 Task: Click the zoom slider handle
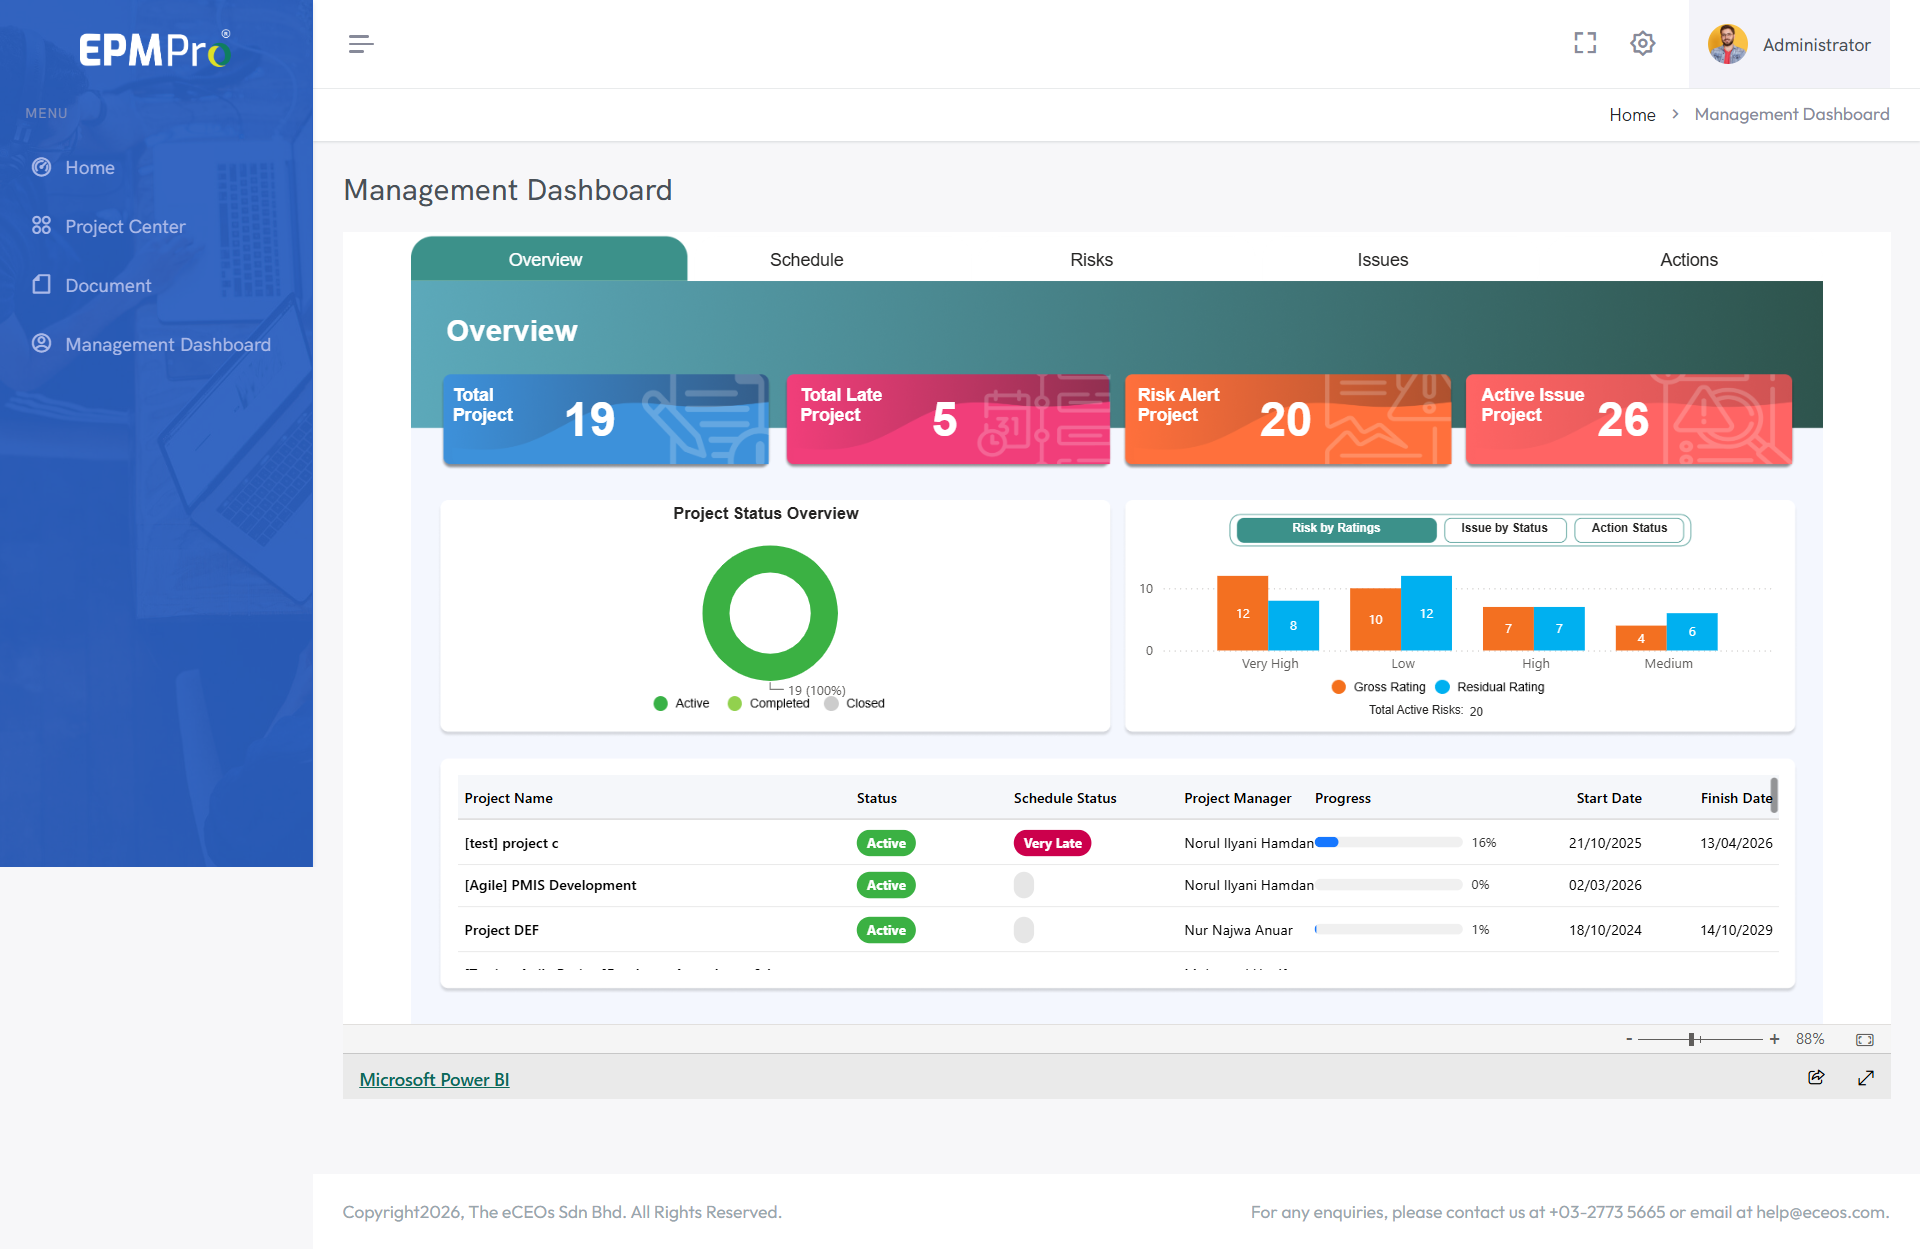[1691, 1040]
